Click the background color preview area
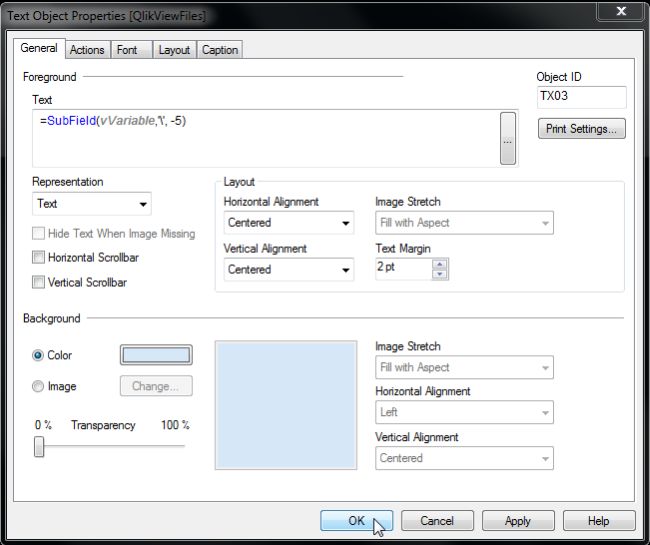The image size is (650, 545). pos(286,405)
